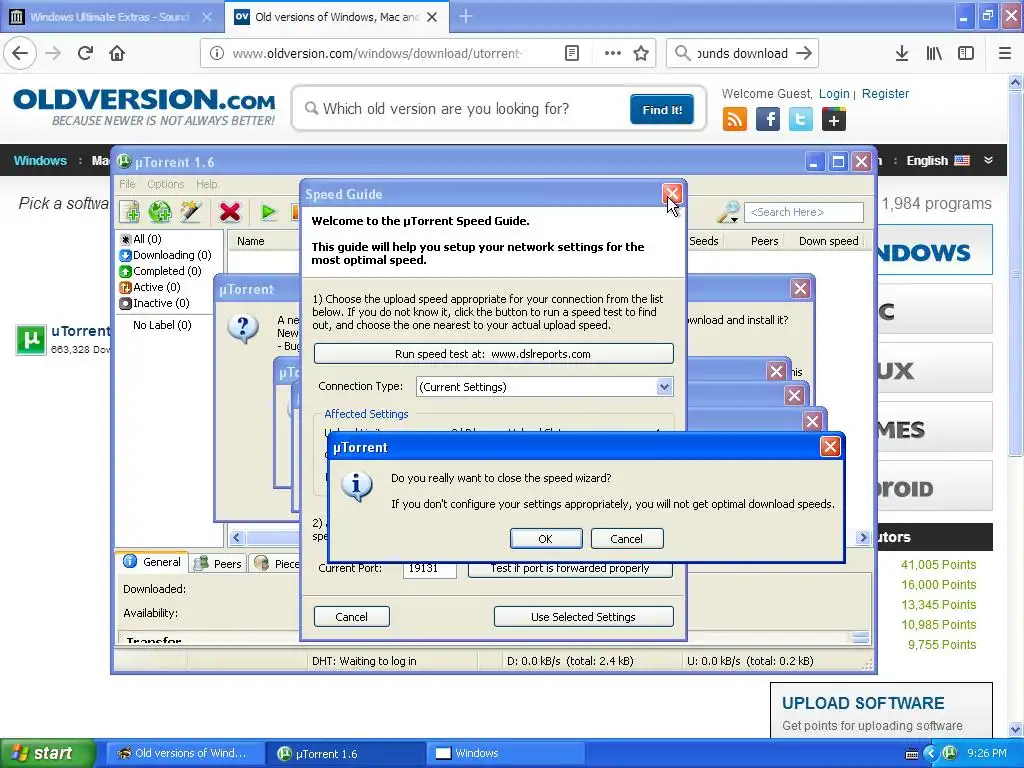The image size is (1024, 768).
Task: Switch to the General tab in µTorrent
Action: [x=152, y=562]
